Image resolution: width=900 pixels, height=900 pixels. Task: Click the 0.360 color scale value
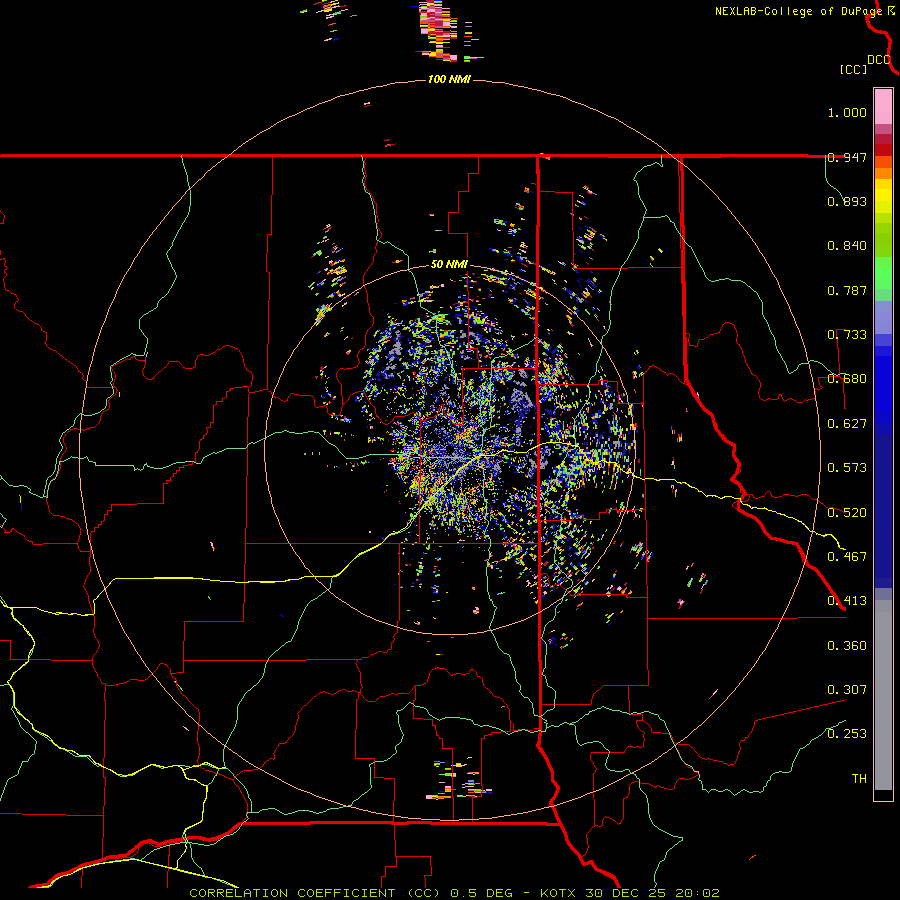(x=847, y=646)
